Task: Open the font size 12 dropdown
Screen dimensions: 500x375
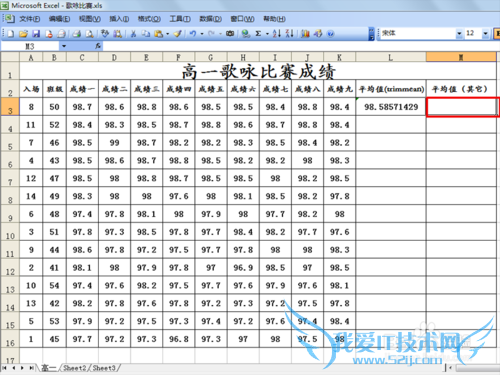Action: [485, 33]
